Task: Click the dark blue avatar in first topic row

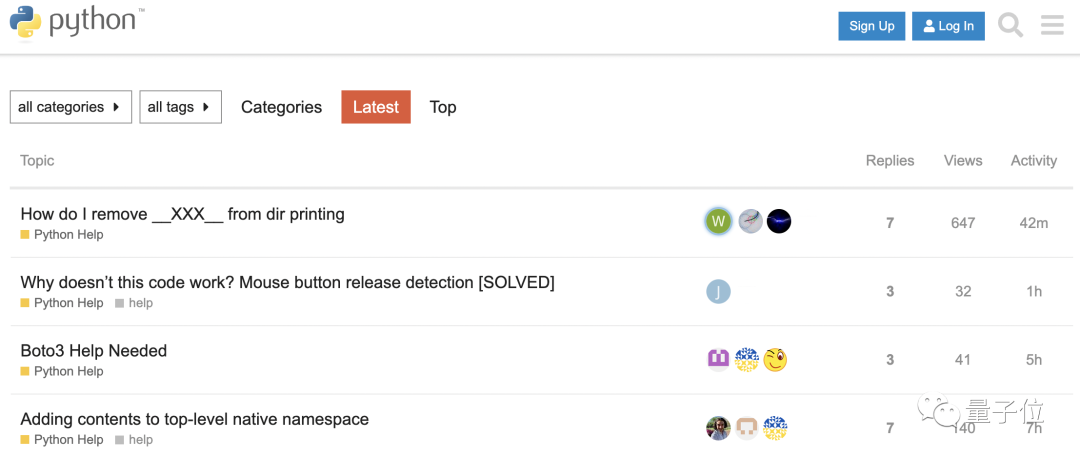Action: tap(779, 222)
